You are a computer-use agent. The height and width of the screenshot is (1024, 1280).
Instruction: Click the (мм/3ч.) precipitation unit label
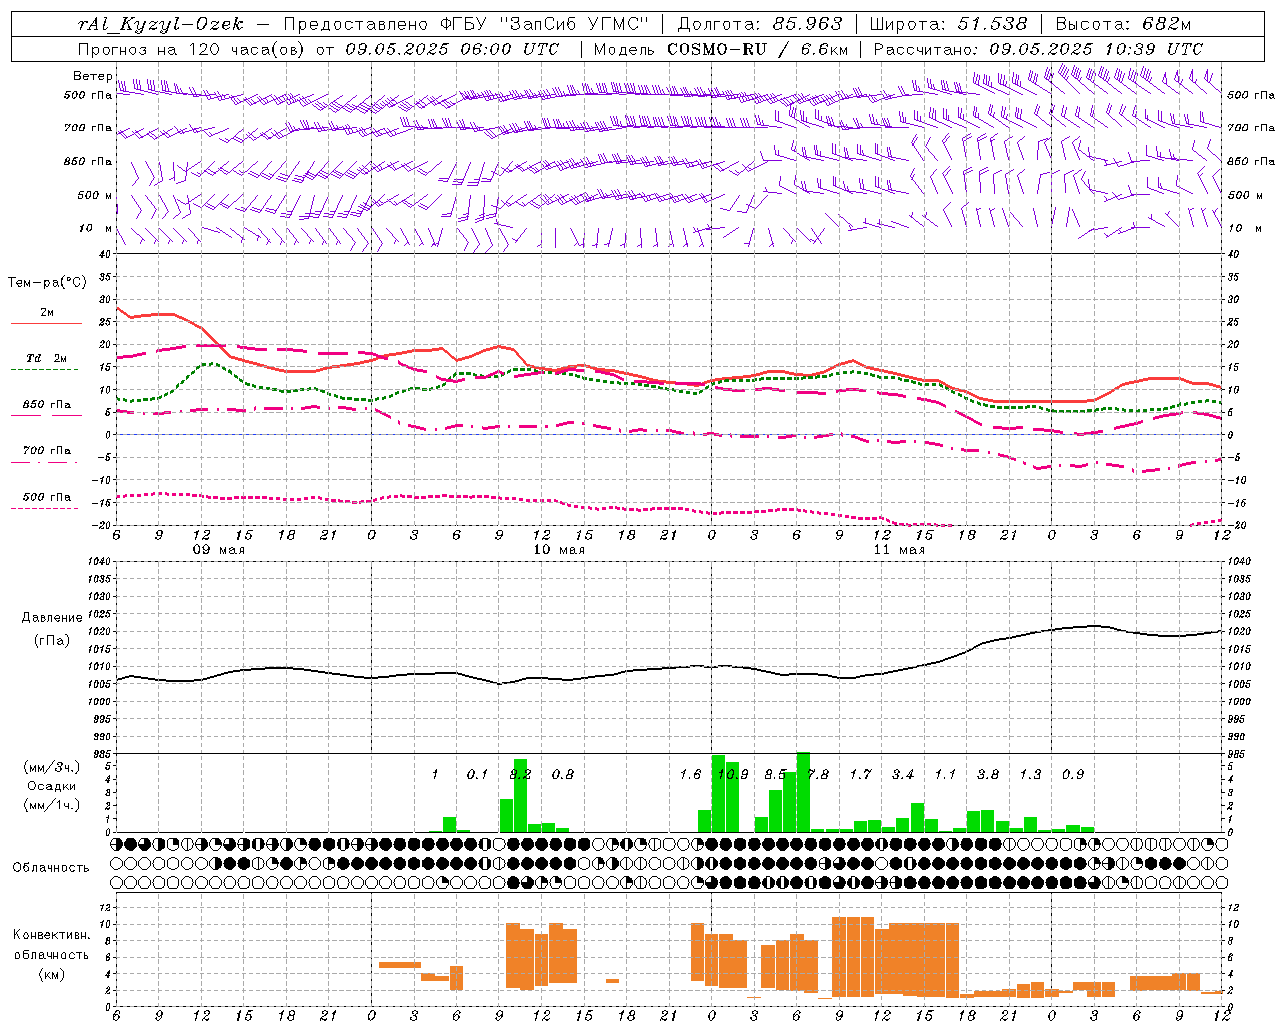pyautogui.click(x=52, y=768)
